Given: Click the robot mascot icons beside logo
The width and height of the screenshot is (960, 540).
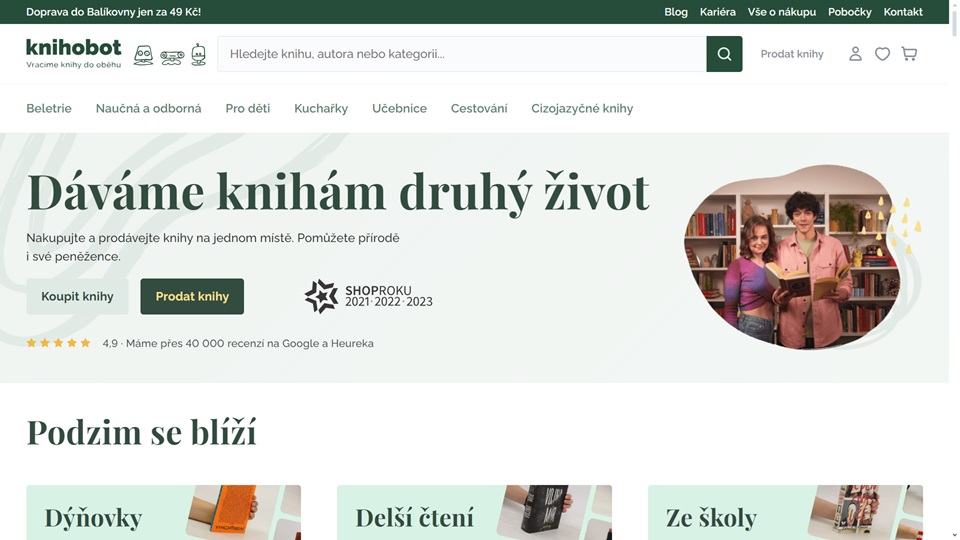Looking at the screenshot, I should click(x=170, y=55).
